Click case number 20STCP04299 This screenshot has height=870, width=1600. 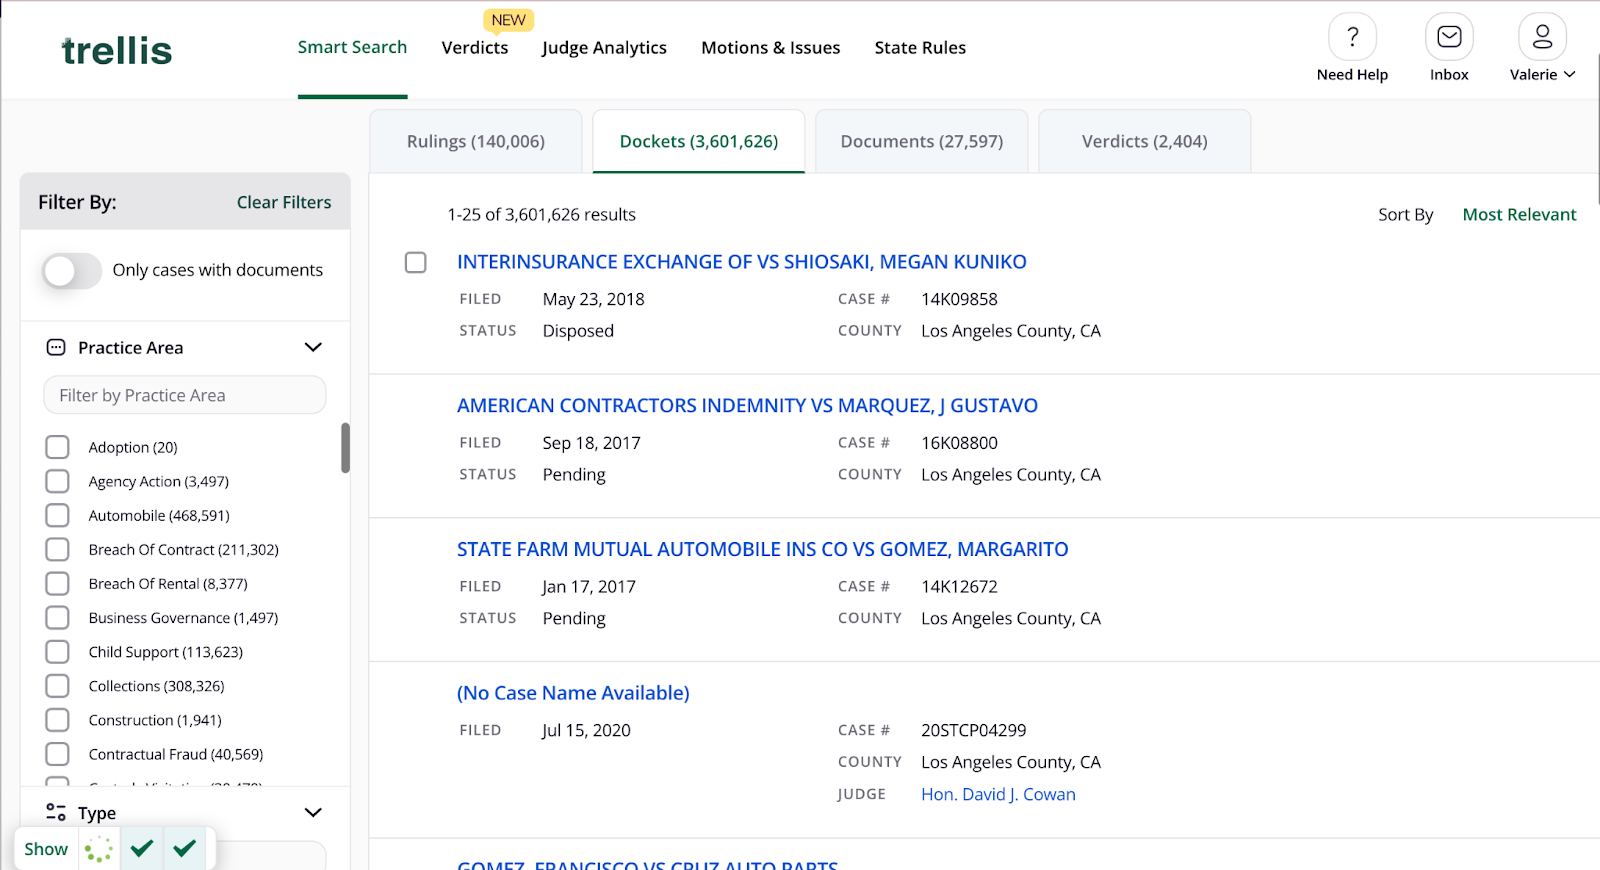pos(973,730)
